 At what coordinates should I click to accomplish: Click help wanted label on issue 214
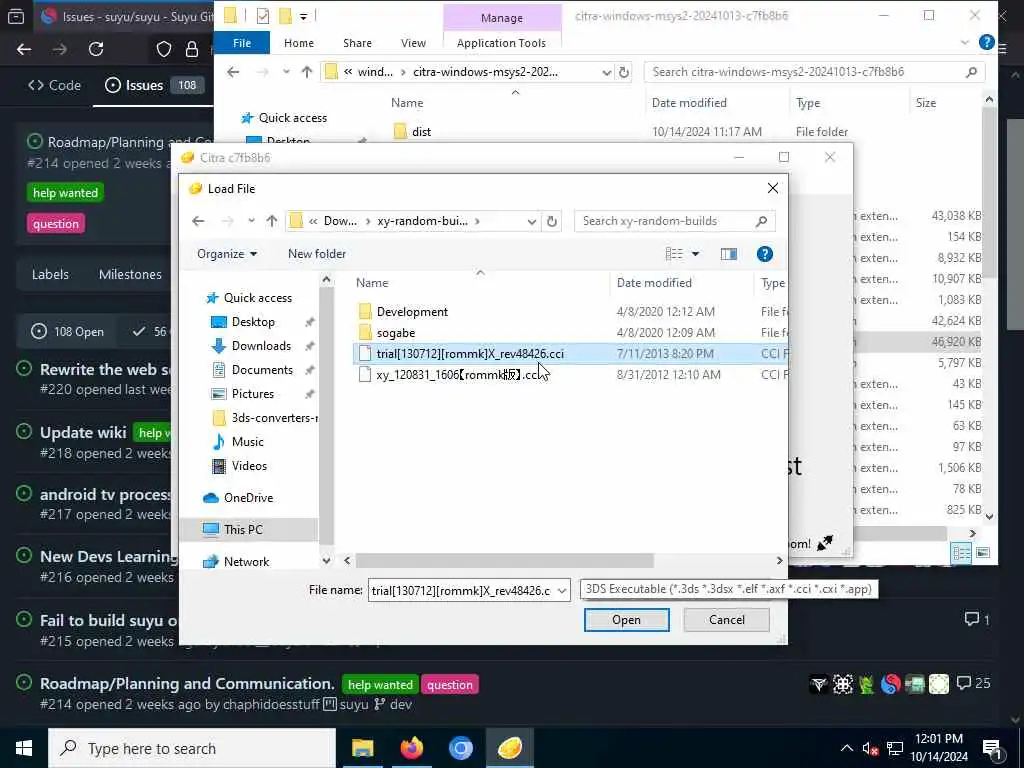(65, 193)
